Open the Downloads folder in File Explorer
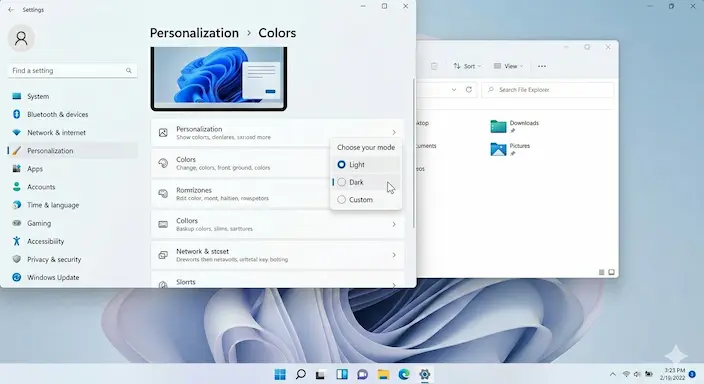Image resolution: width=704 pixels, height=384 pixels. [515, 126]
